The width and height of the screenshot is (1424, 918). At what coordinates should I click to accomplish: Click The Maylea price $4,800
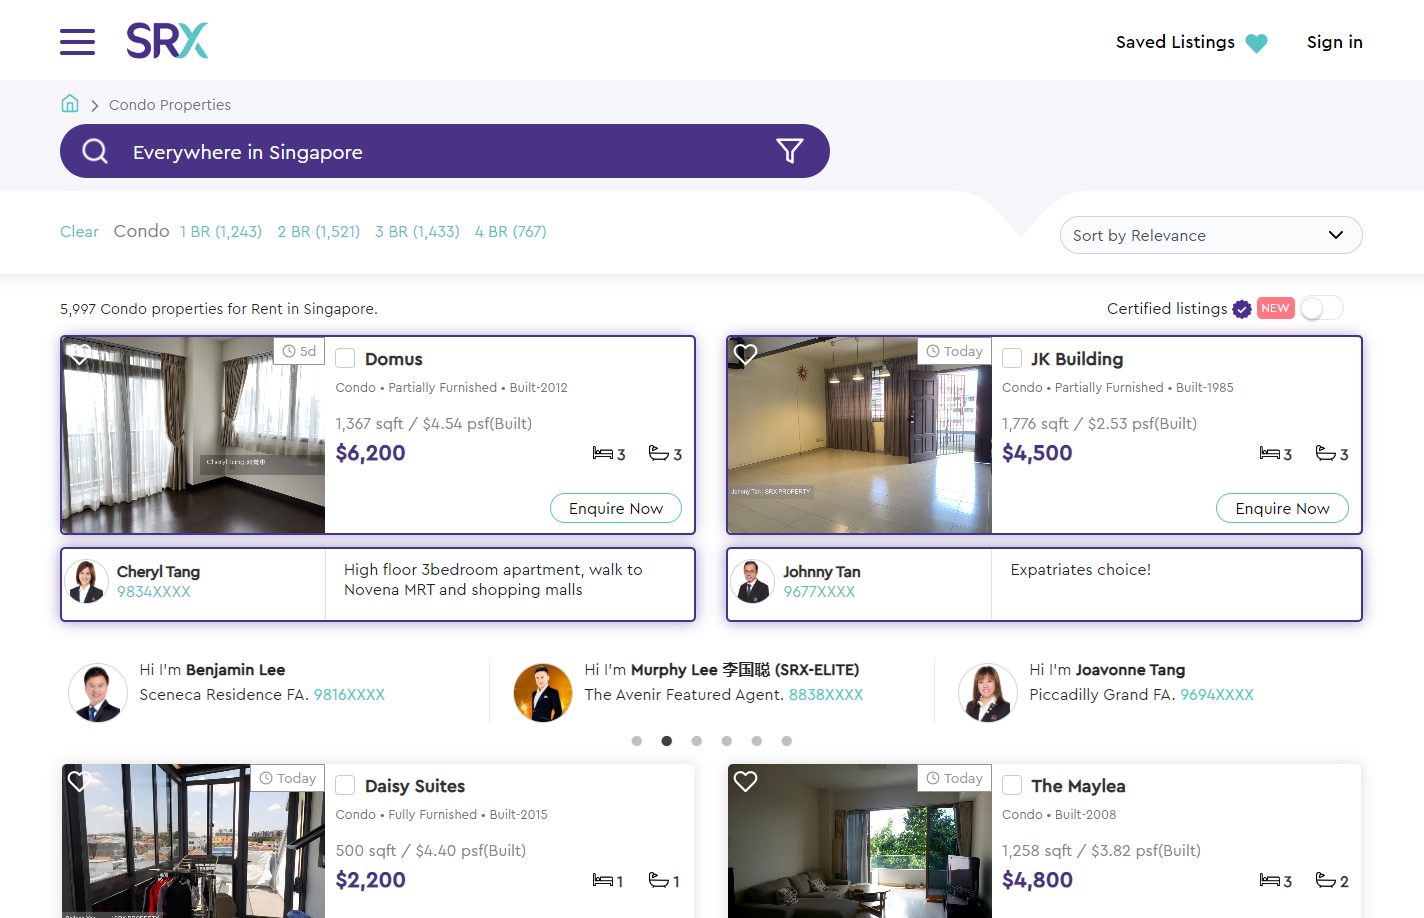point(1037,880)
